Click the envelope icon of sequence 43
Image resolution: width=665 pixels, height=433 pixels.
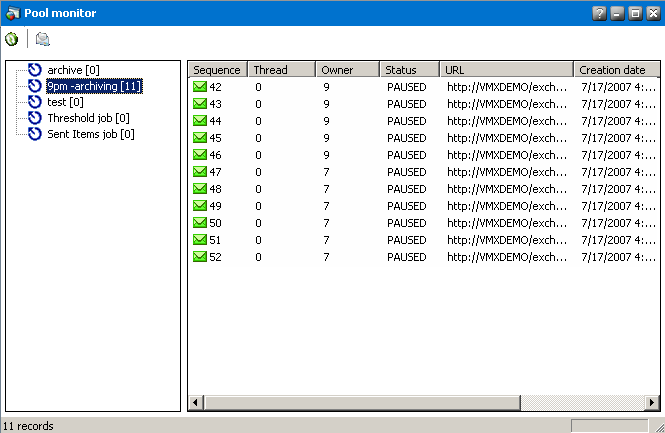coord(200,103)
